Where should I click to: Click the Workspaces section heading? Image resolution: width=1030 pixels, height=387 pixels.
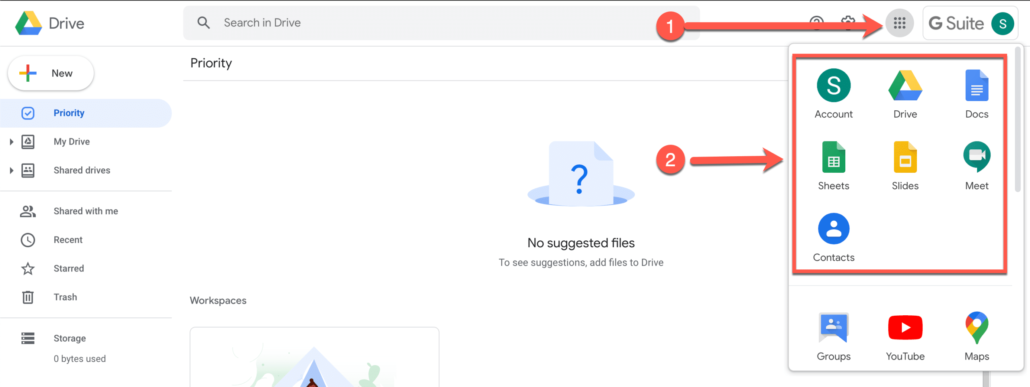click(x=218, y=300)
